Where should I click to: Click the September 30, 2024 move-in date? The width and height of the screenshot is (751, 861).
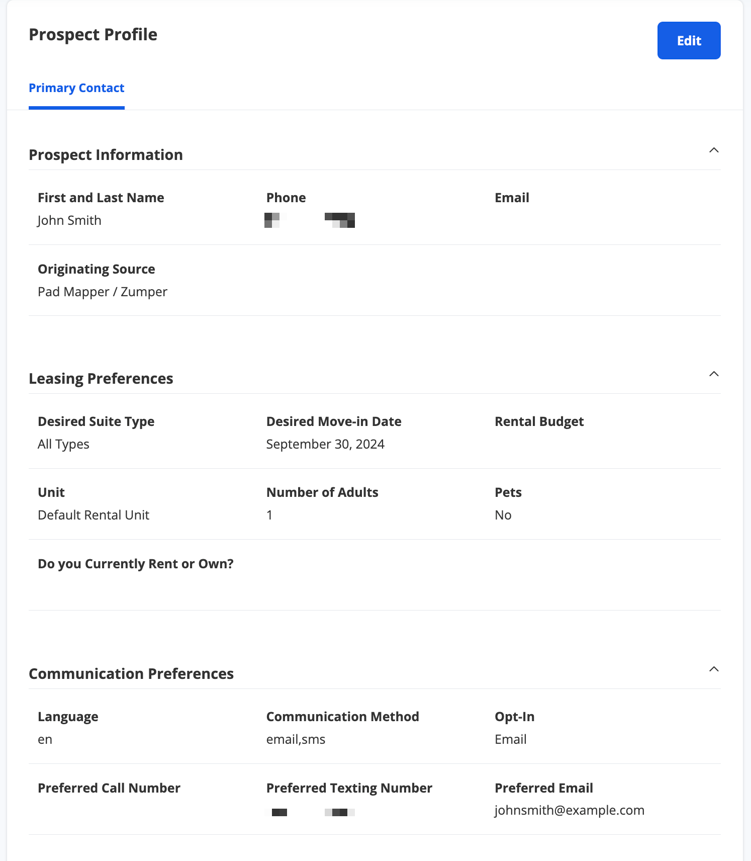[325, 444]
